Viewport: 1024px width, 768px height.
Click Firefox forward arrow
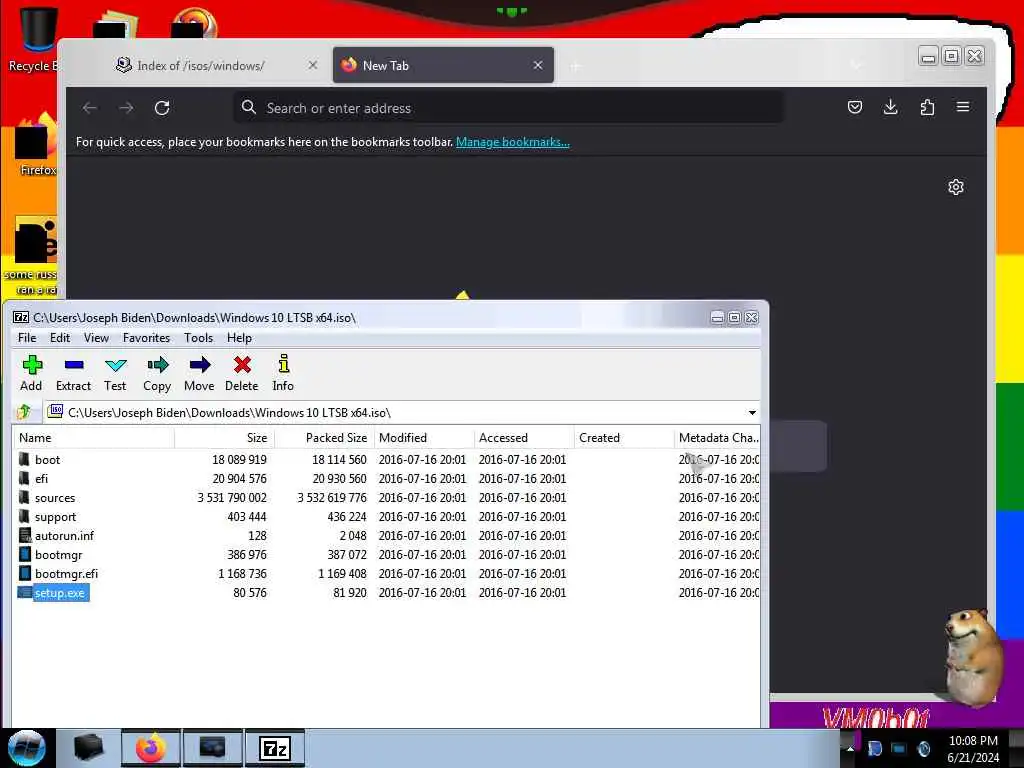pos(126,108)
